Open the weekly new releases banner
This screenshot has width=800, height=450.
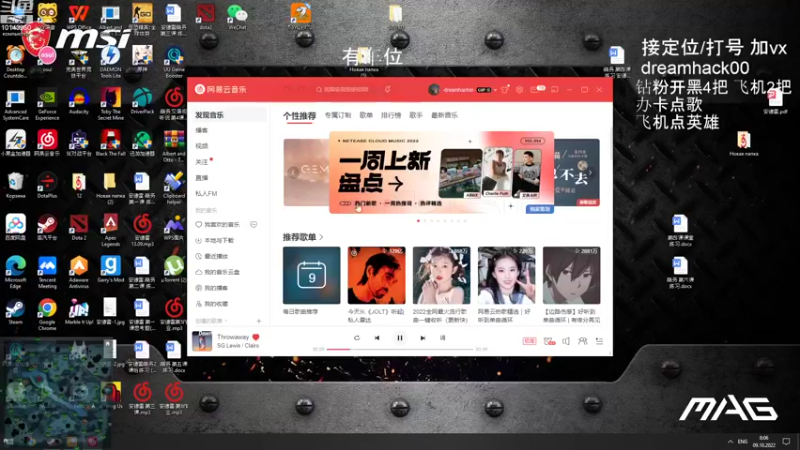tap(441, 172)
